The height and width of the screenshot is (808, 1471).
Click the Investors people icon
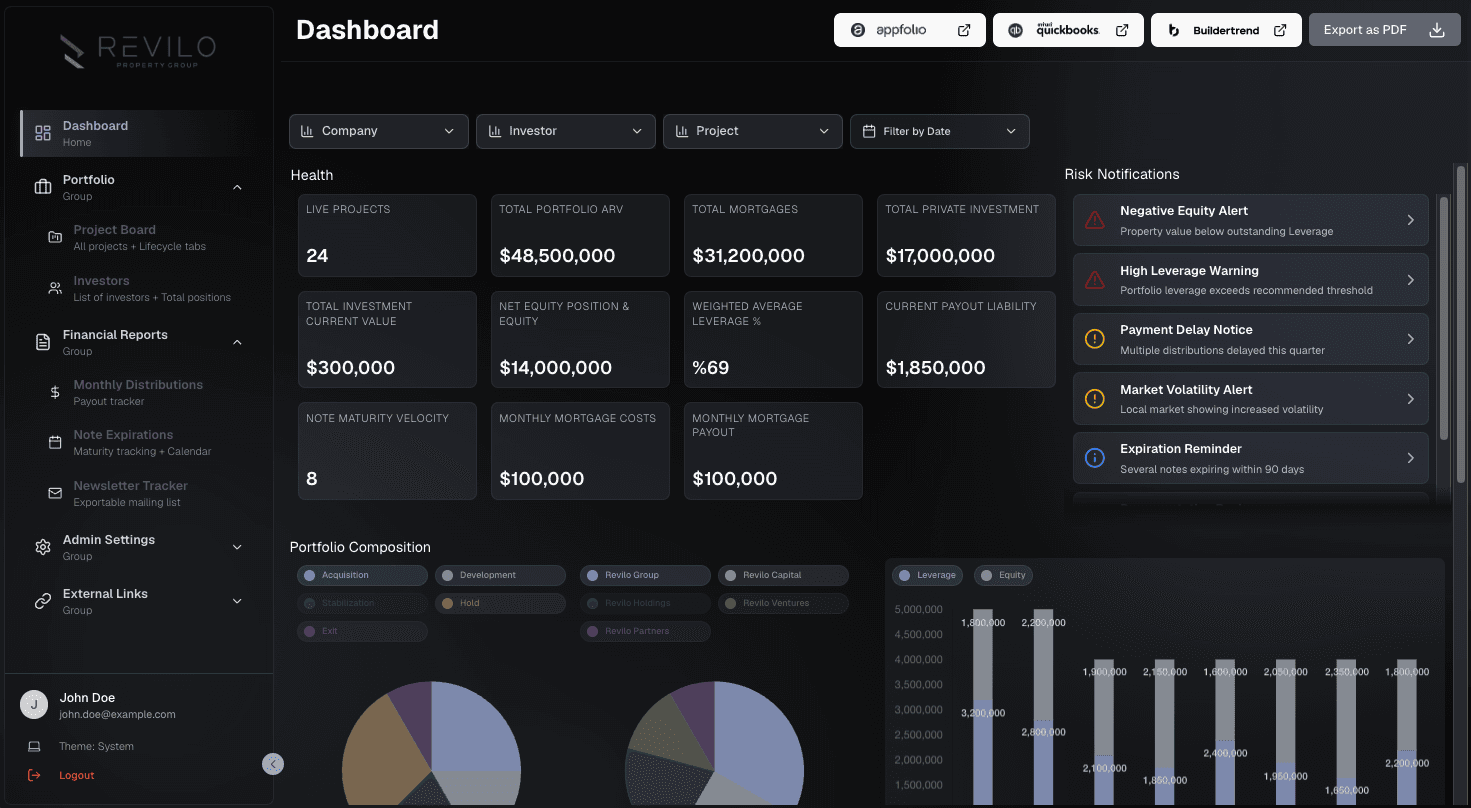point(55,288)
